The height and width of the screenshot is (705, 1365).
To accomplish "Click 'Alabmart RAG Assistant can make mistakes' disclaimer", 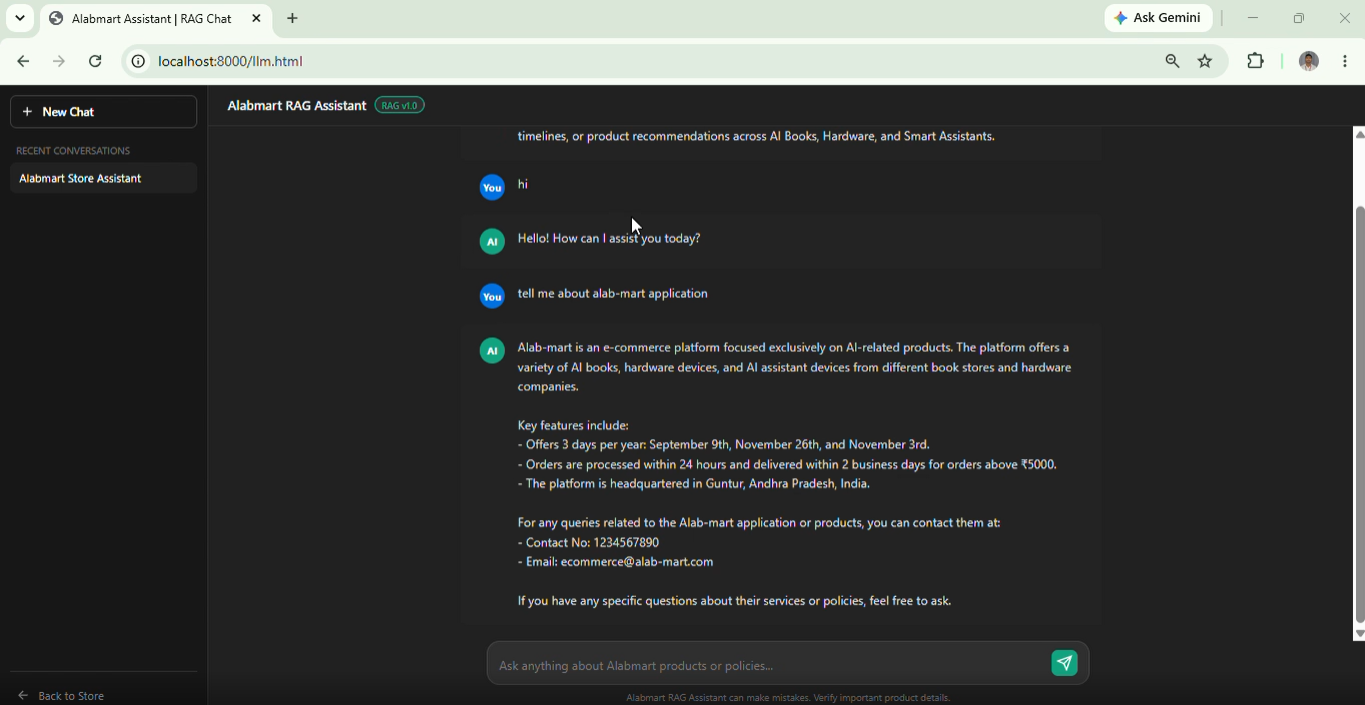I will pos(788,698).
